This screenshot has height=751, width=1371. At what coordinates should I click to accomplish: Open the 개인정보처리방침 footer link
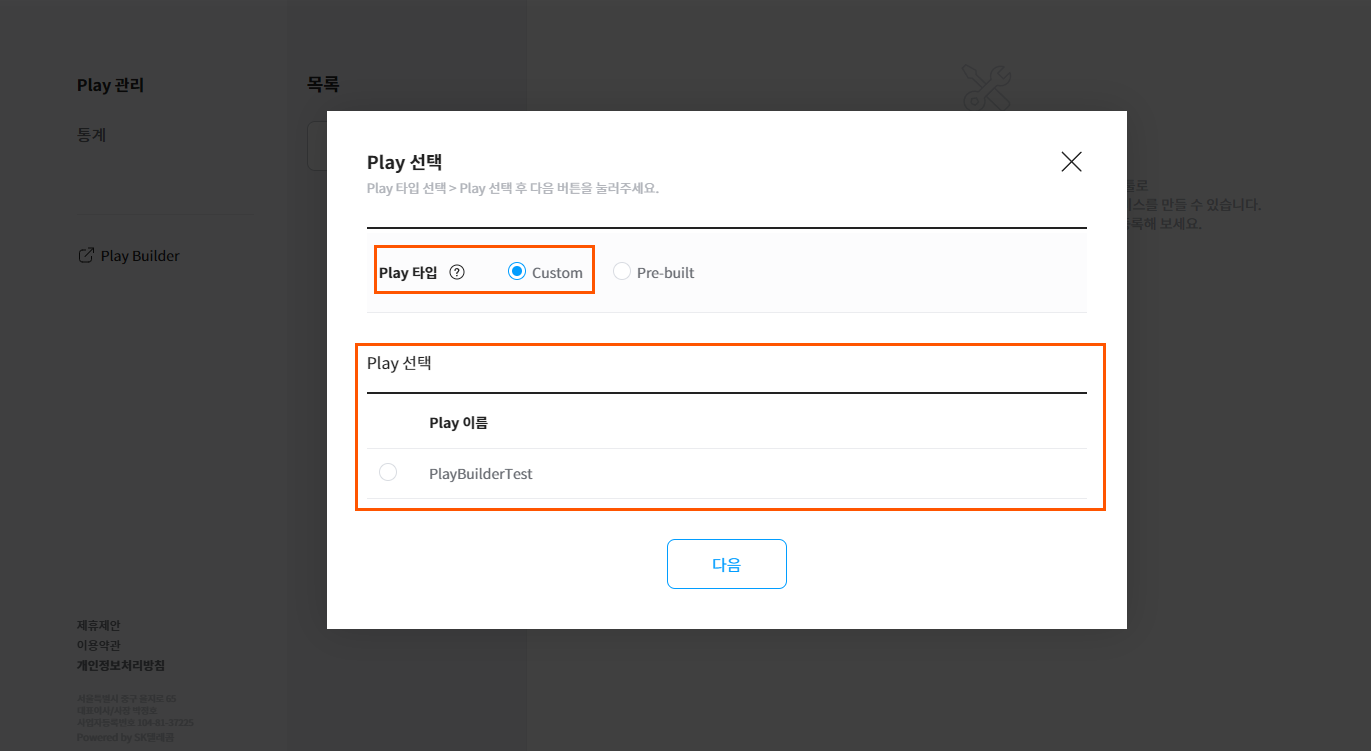point(121,665)
